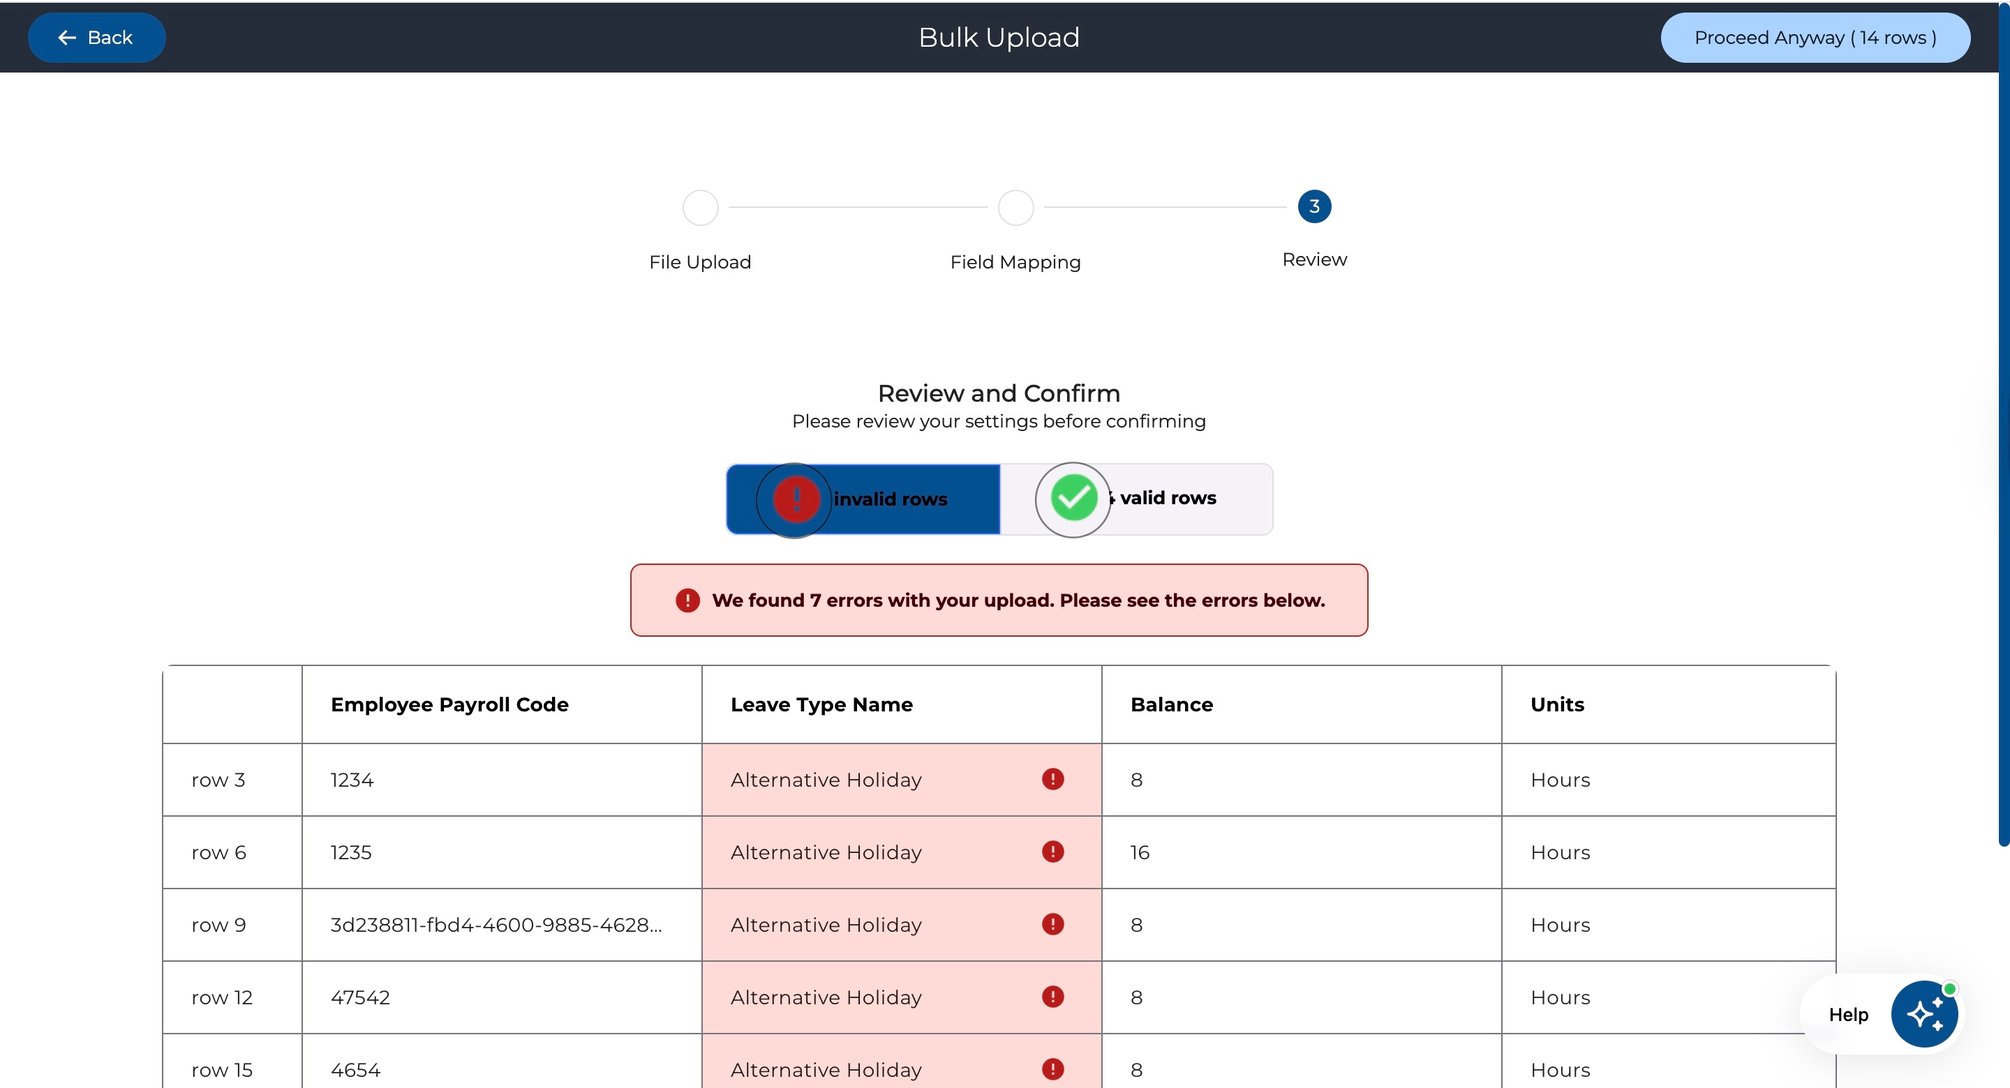Click the error icon in row 3
2010x1088 pixels.
click(1053, 779)
